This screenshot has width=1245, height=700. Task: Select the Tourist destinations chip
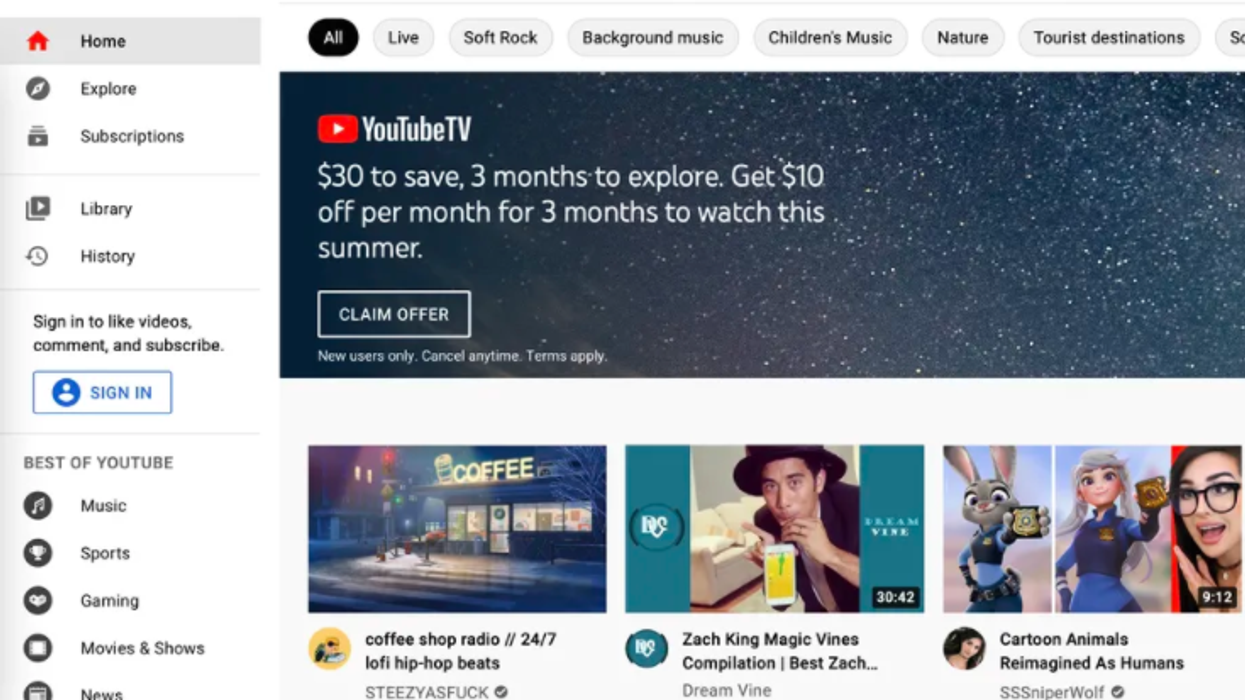pyautogui.click(x=1109, y=38)
